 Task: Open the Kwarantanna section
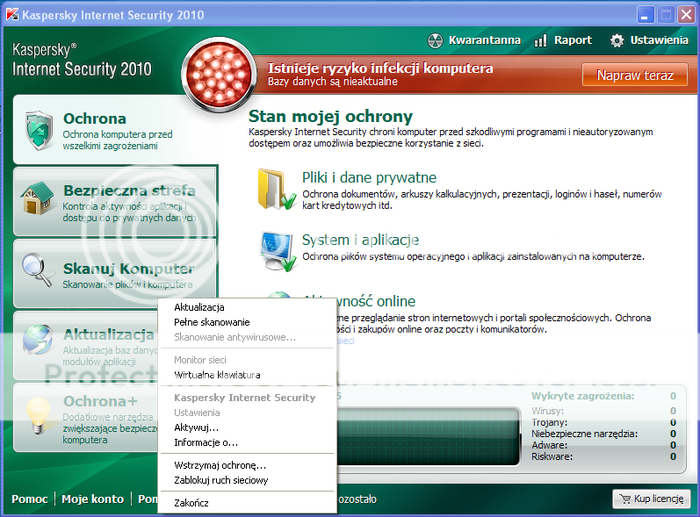tap(474, 41)
